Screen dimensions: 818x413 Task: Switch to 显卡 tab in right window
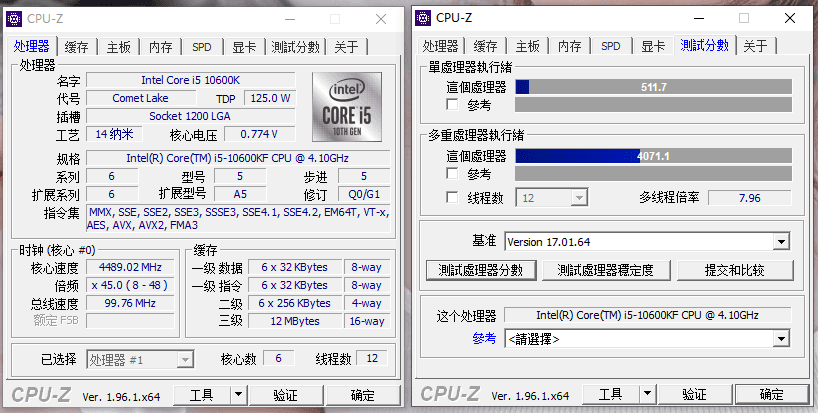tap(653, 46)
